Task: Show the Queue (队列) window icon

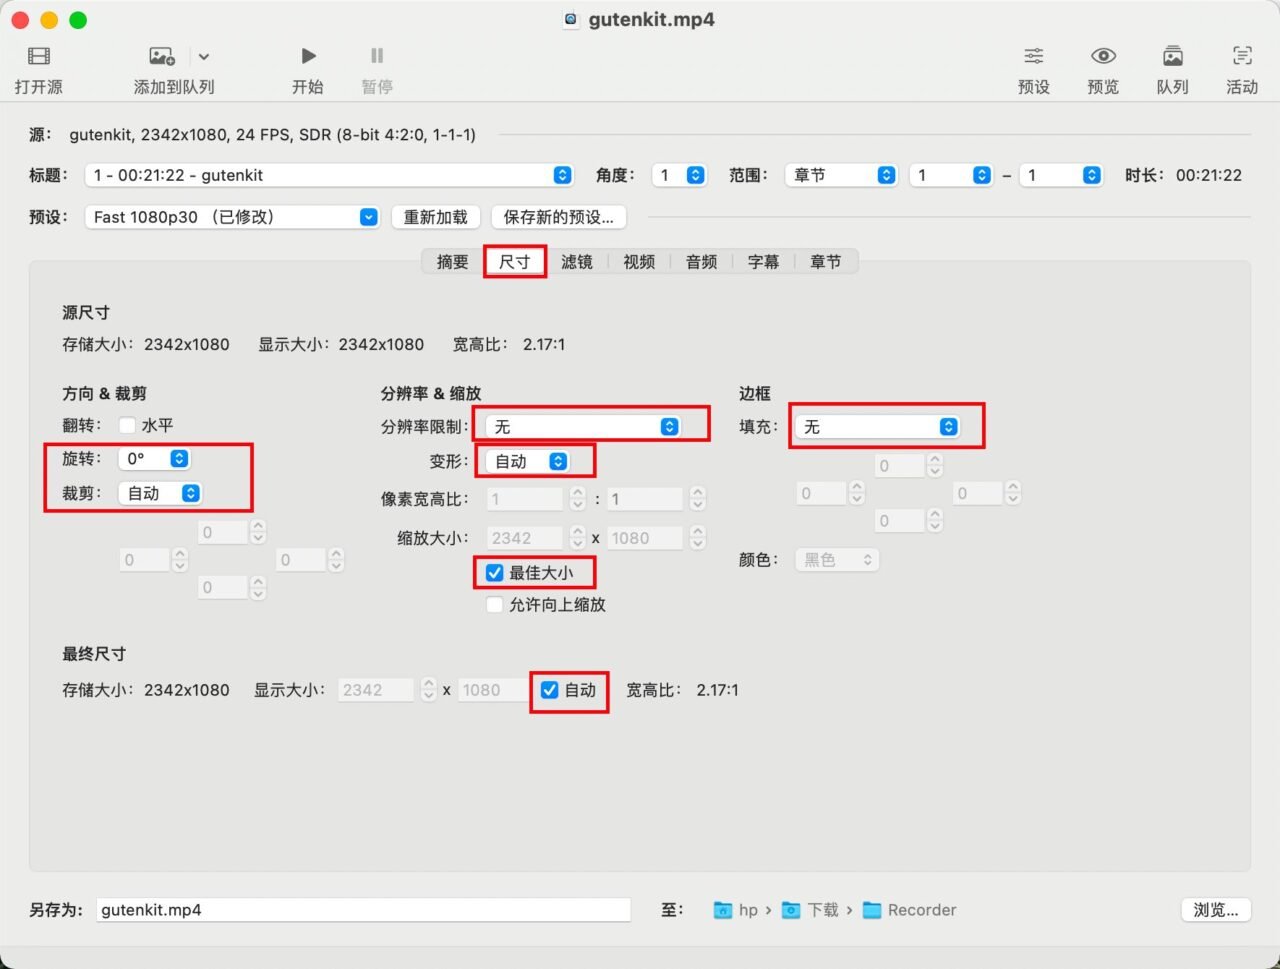Action: [x=1172, y=56]
